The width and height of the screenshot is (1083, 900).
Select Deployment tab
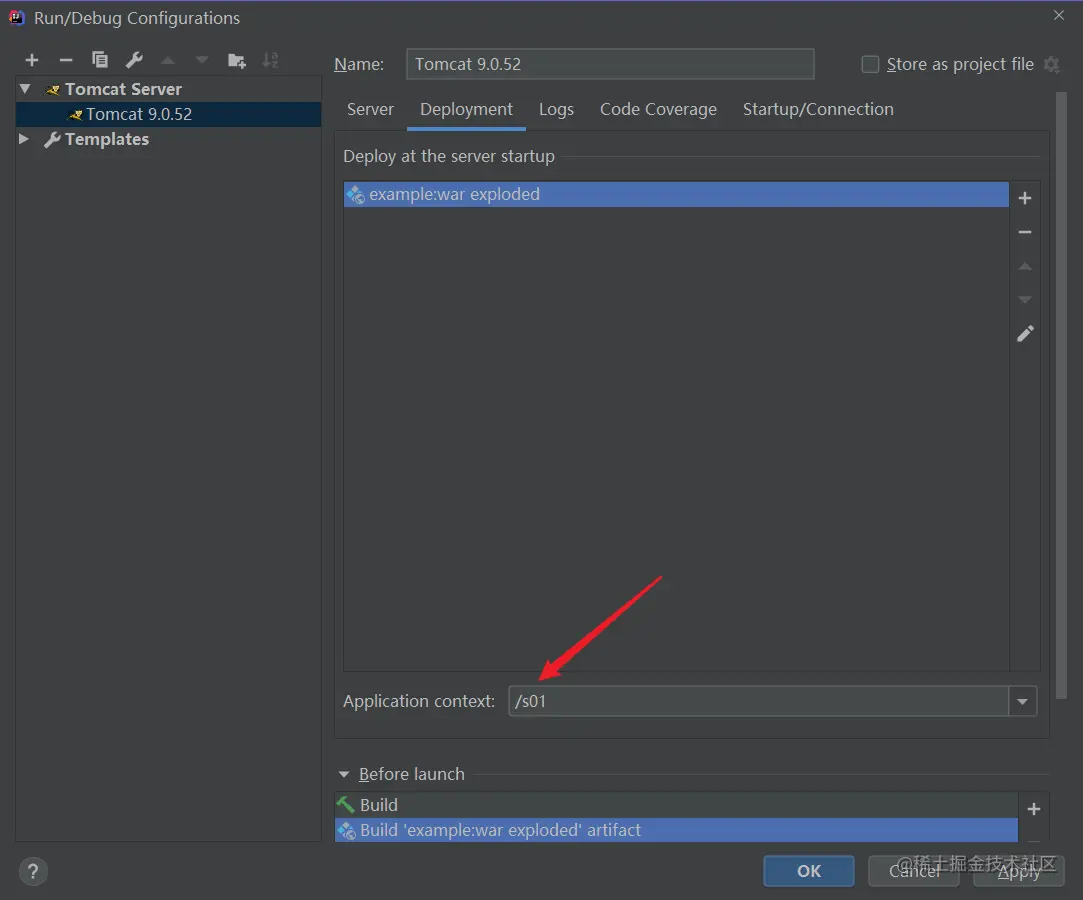[x=466, y=109]
